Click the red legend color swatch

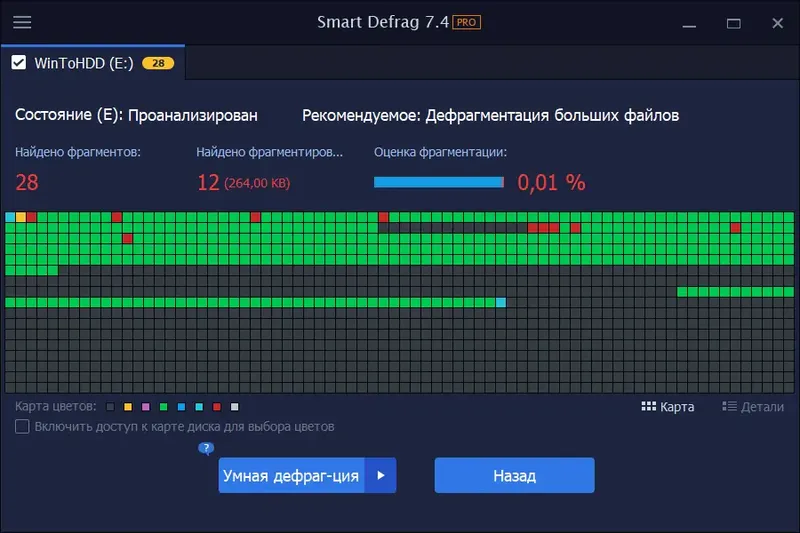pyautogui.click(x=217, y=407)
